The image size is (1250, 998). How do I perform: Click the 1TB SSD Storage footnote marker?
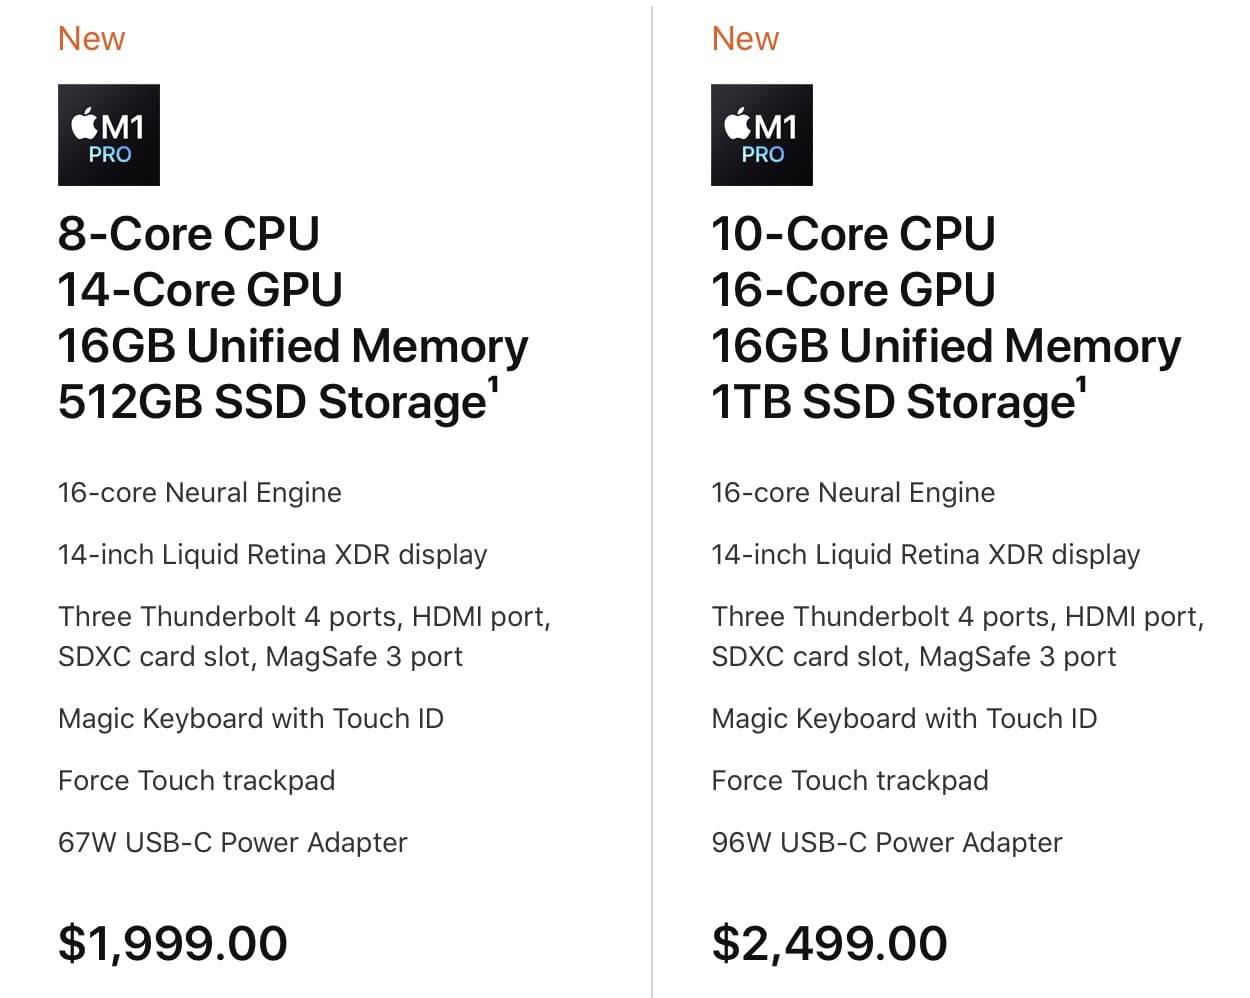click(x=1081, y=383)
